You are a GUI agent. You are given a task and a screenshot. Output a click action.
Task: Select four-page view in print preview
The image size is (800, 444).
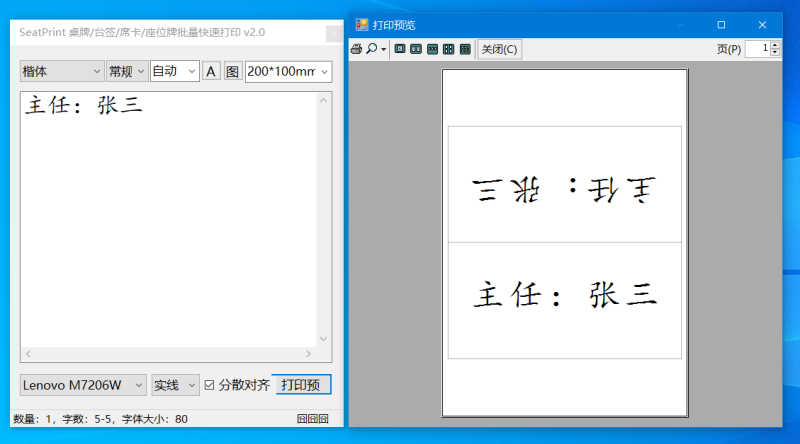448,49
